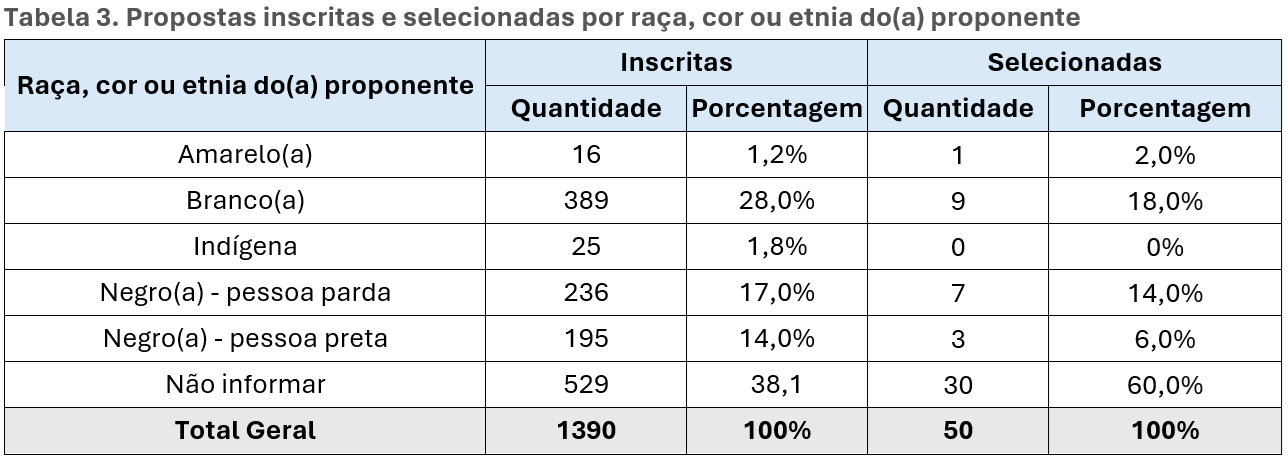The height and width of the screenshot is (460, 1288).
Task: Select the 60,0% selecionadas percentage cell
Action: tap(1165, 384)
